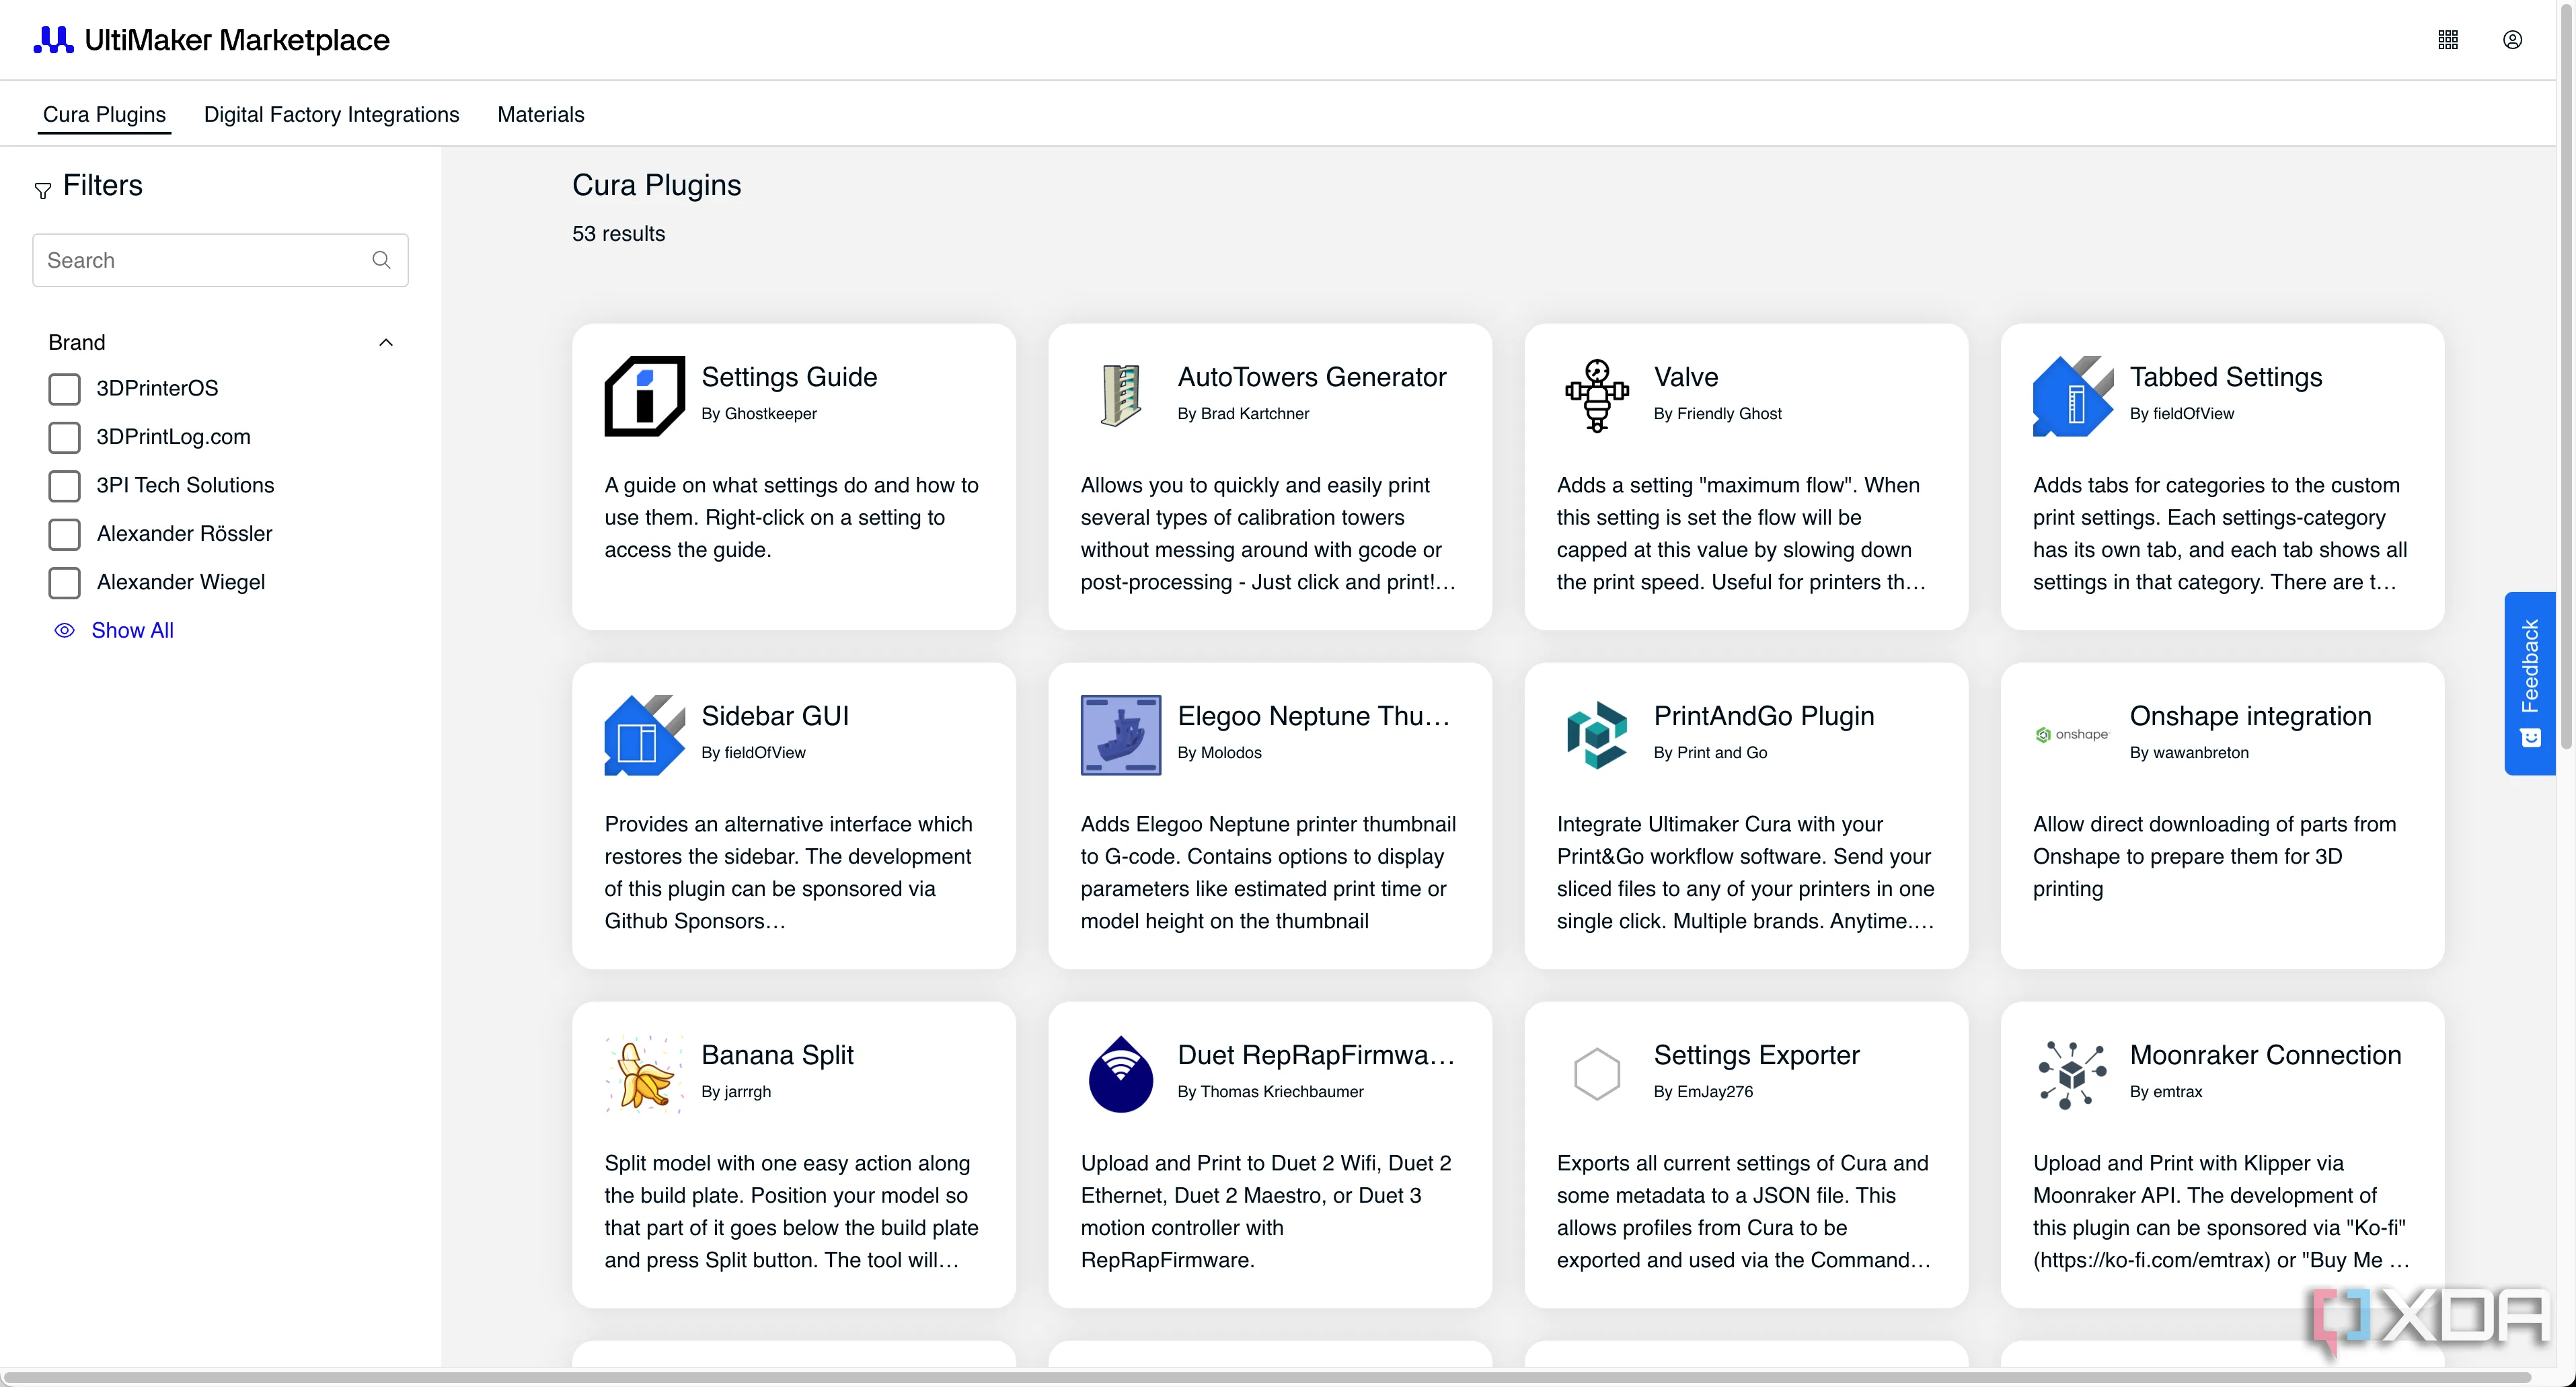Switch to the Cura Plugins tab

click(105, 114)
